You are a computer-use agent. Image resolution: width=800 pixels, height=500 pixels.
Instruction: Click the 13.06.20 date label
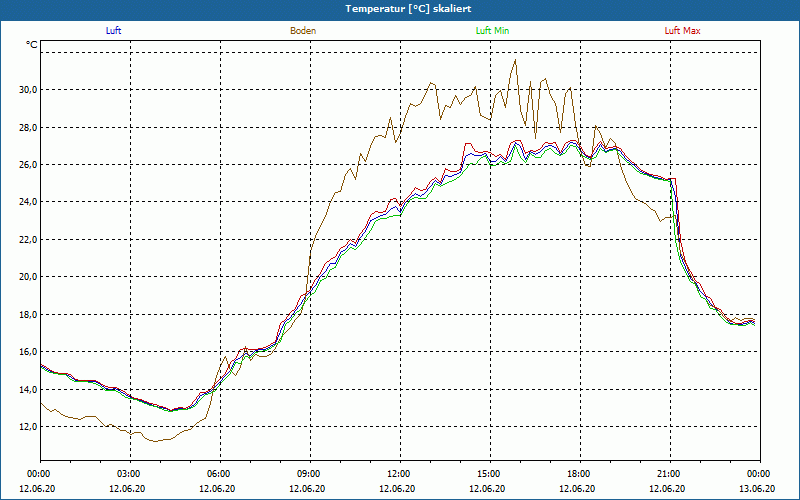757,488
